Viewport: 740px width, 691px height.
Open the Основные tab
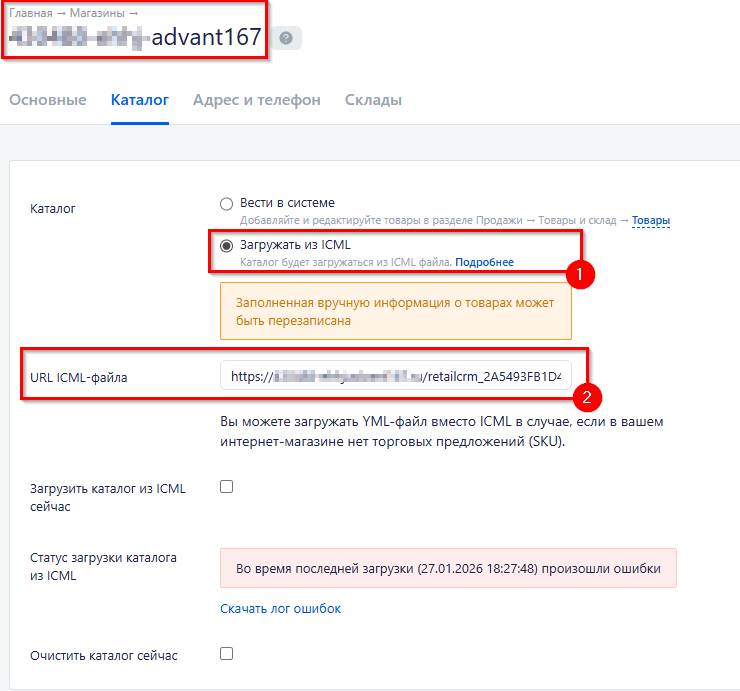tap(47, 100)
